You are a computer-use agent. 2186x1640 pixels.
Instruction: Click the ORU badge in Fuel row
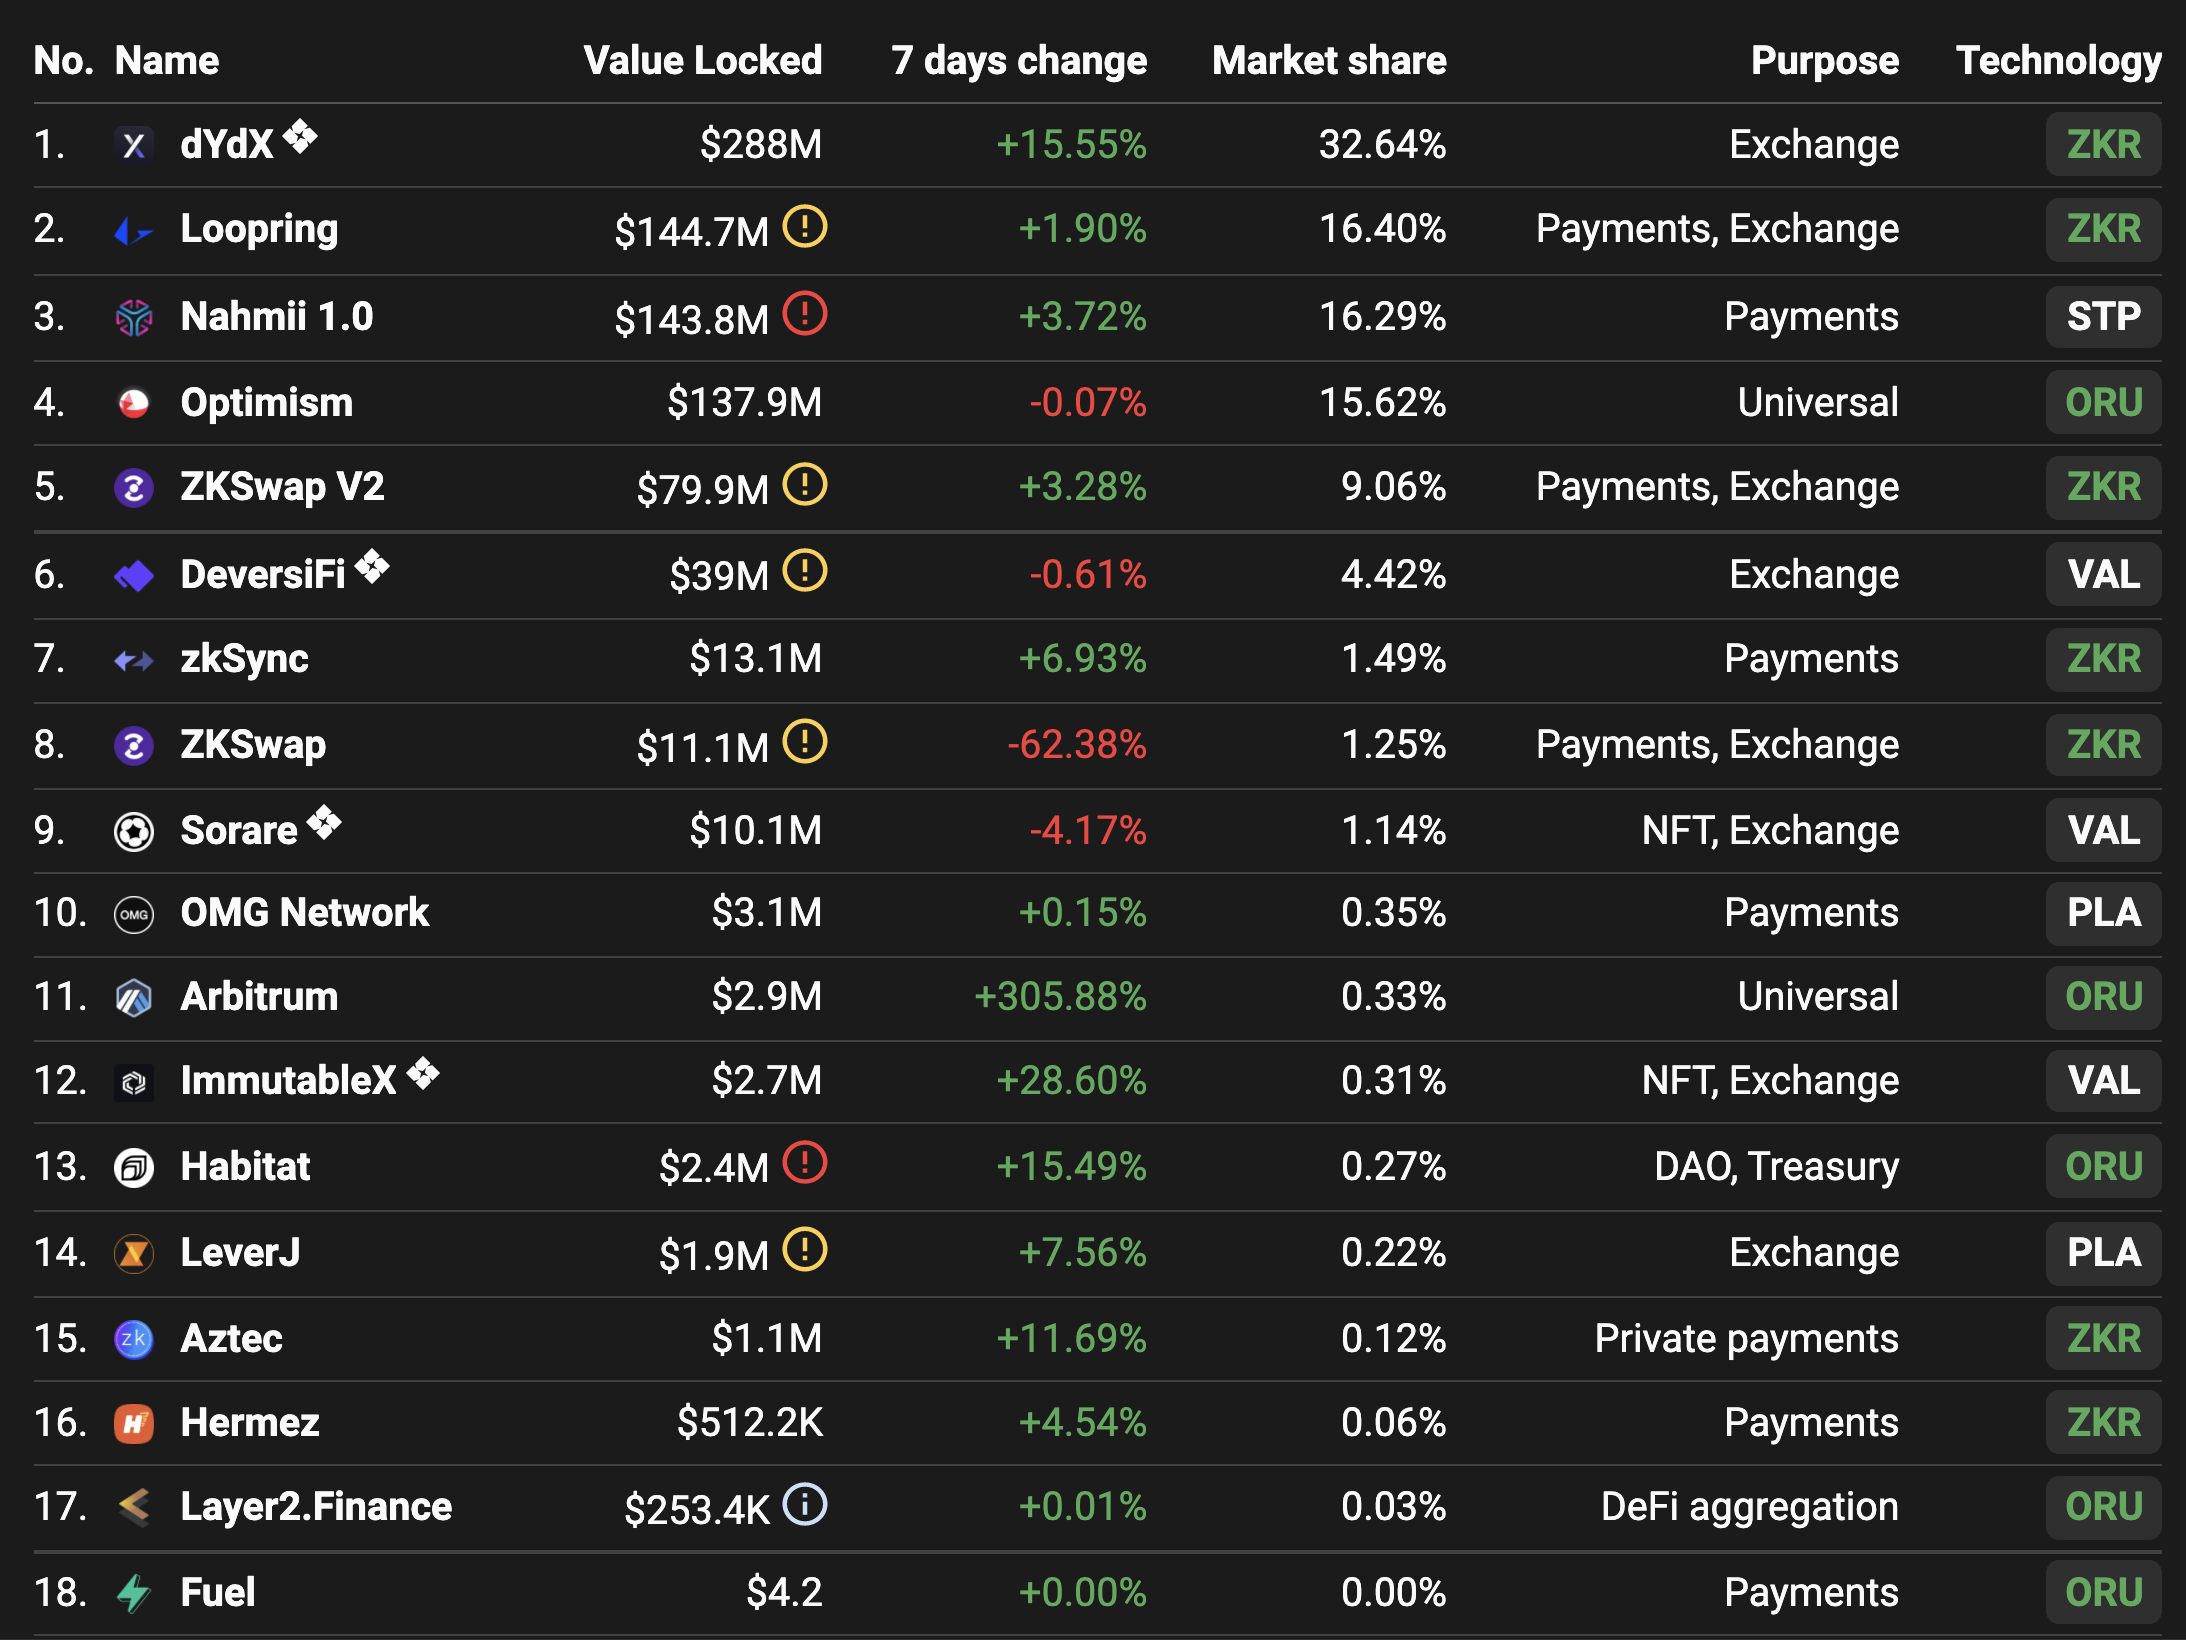tap(2104, 1593)
